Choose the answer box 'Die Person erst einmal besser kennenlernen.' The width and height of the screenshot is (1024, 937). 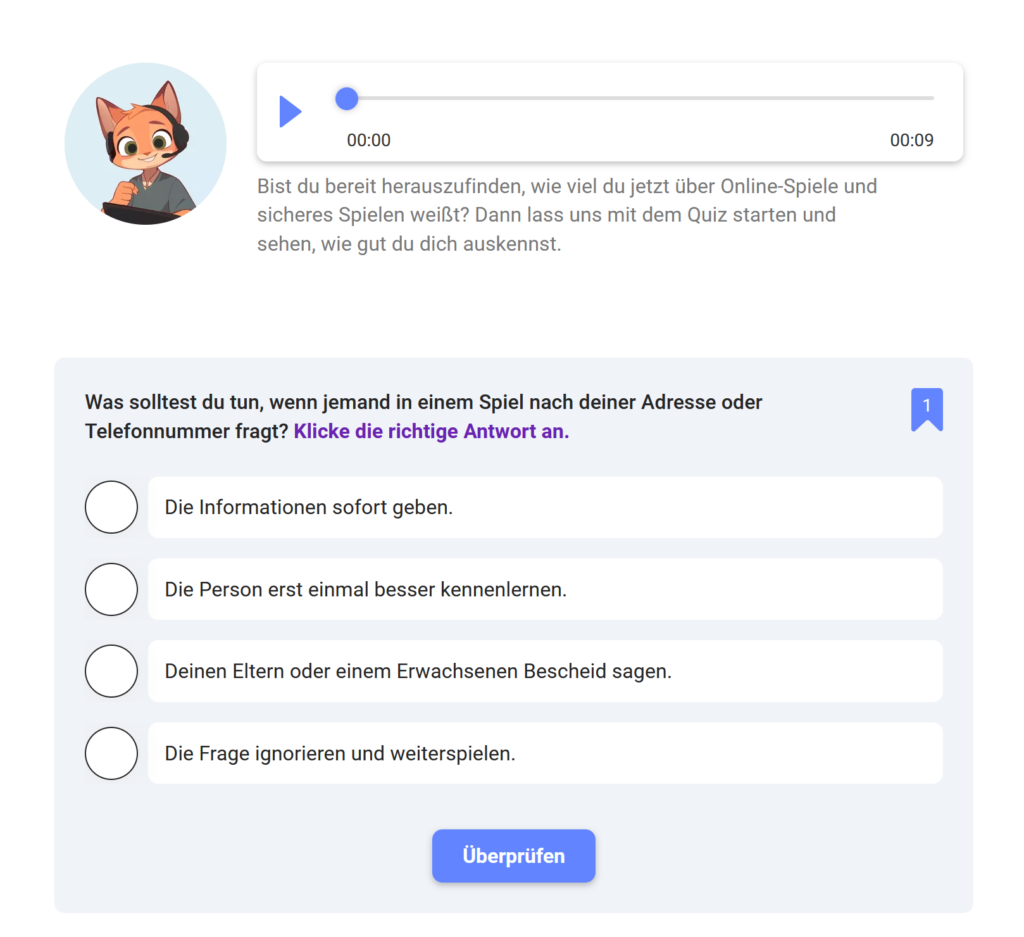pyautogui.click(x=545, y=590)
